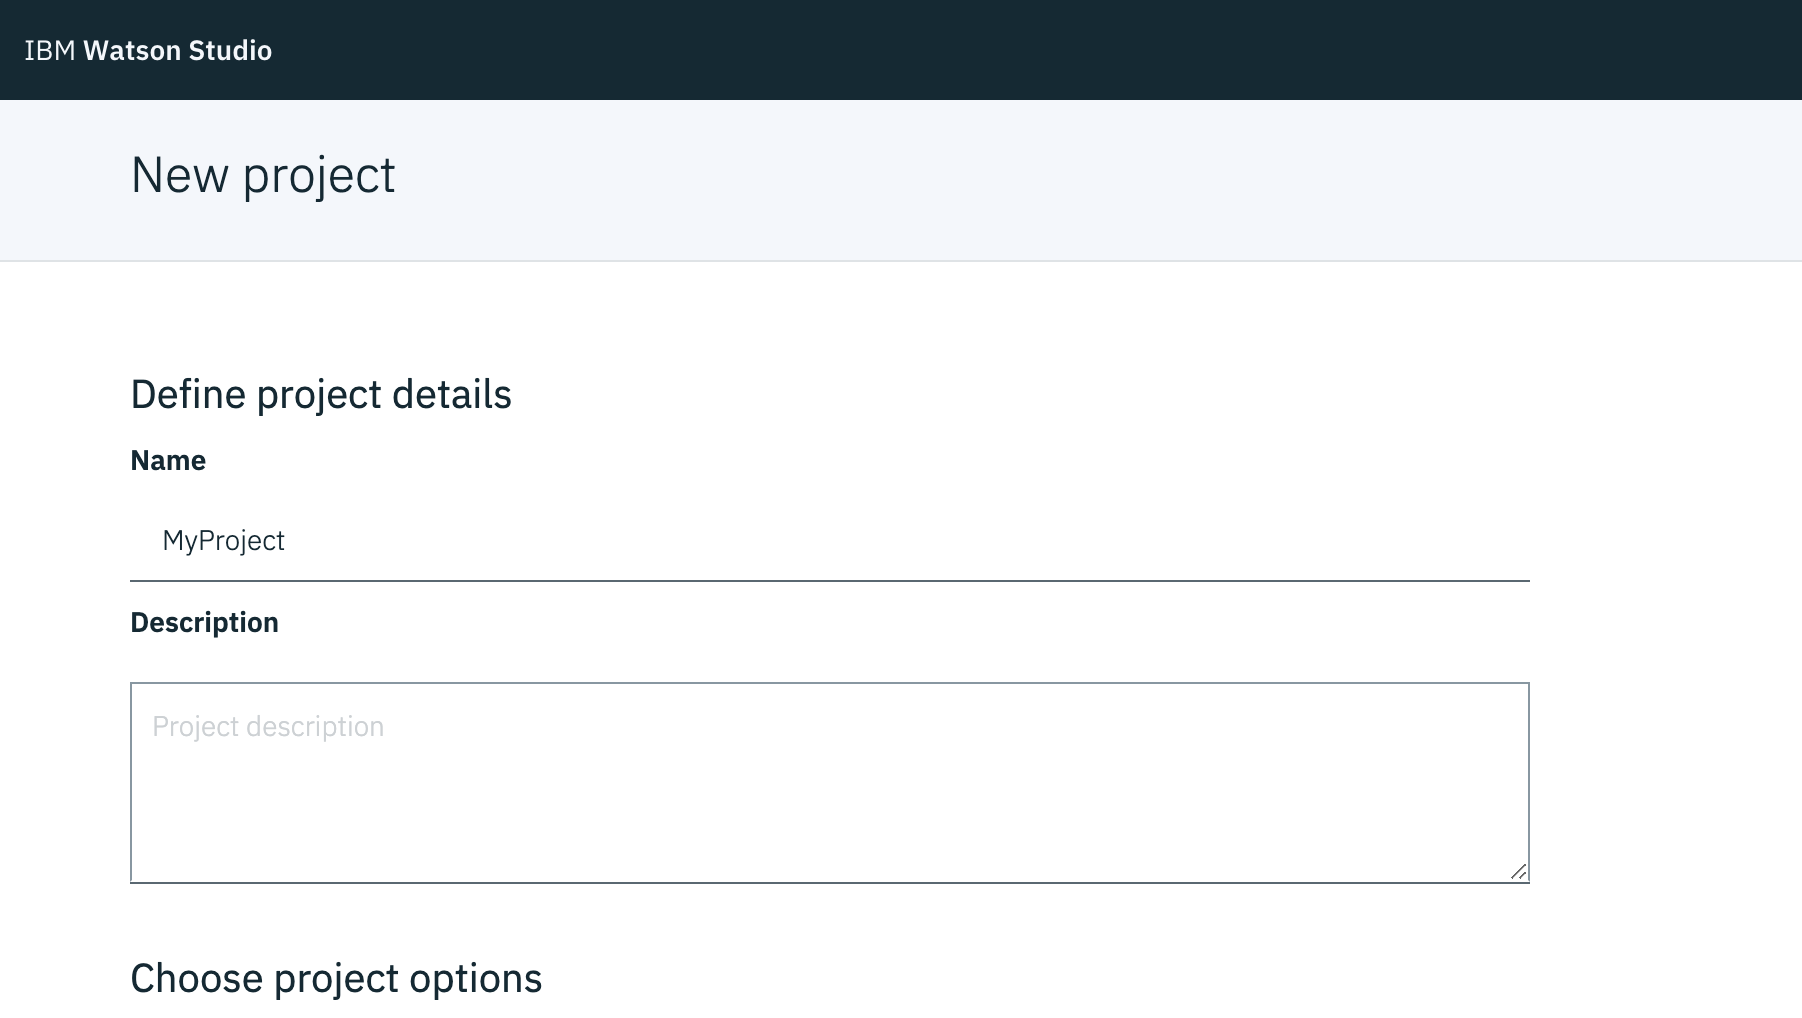Click the "New project" page title
The width and height of the screenshot is (1802, 1018).
point(263,176)
